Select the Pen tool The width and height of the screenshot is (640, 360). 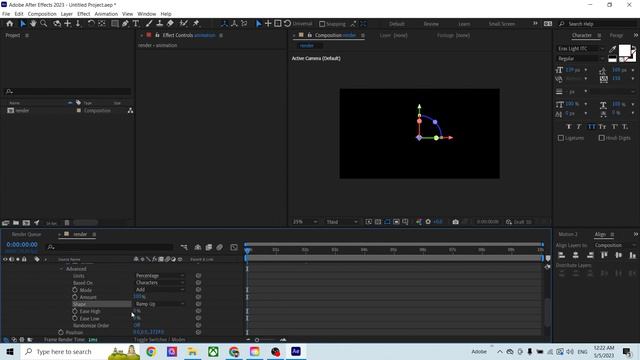click(x=125, y=24)
